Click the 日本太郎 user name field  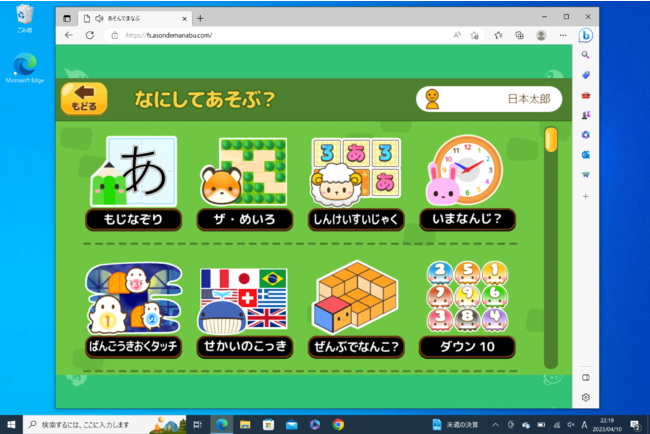pyautogui.click(x=489, y=99)
